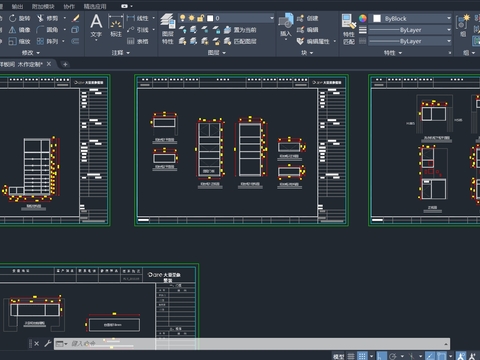Open recent commands dropdown in command line
This screenshot has height=360, width=480.
(x=61, y=344)
